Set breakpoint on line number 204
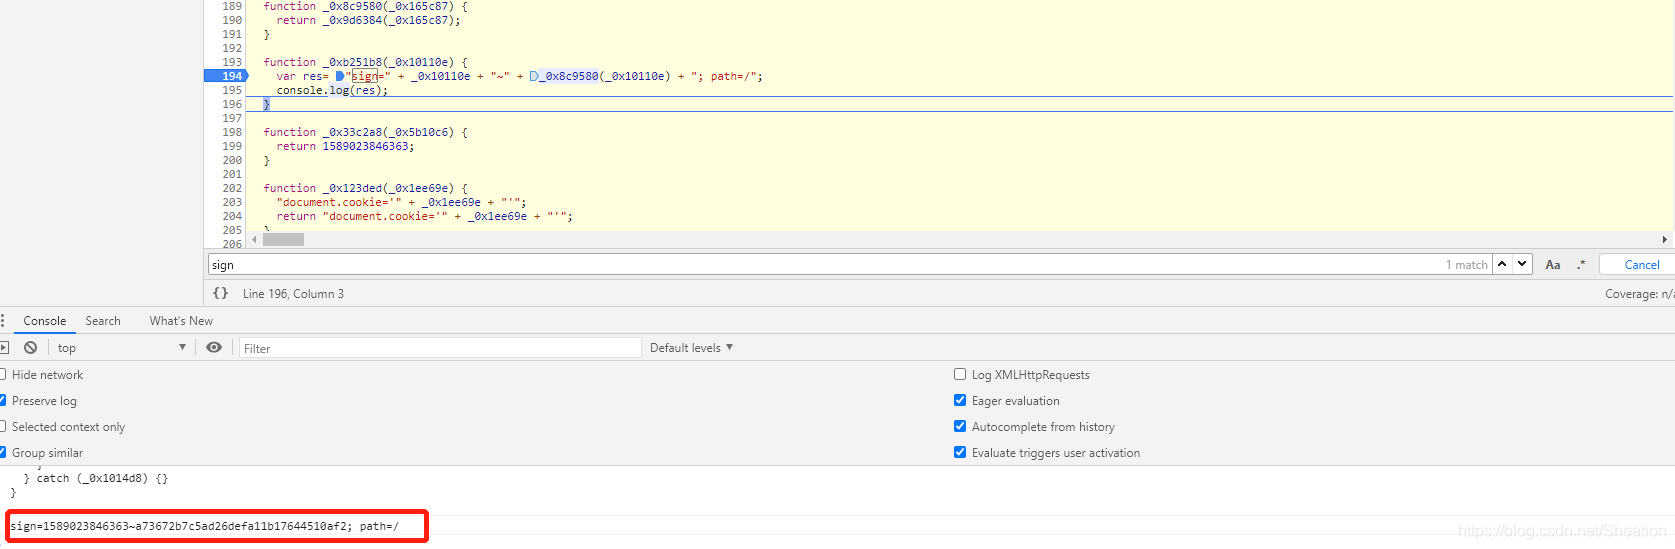1675x549 pixels. [232, 216]
